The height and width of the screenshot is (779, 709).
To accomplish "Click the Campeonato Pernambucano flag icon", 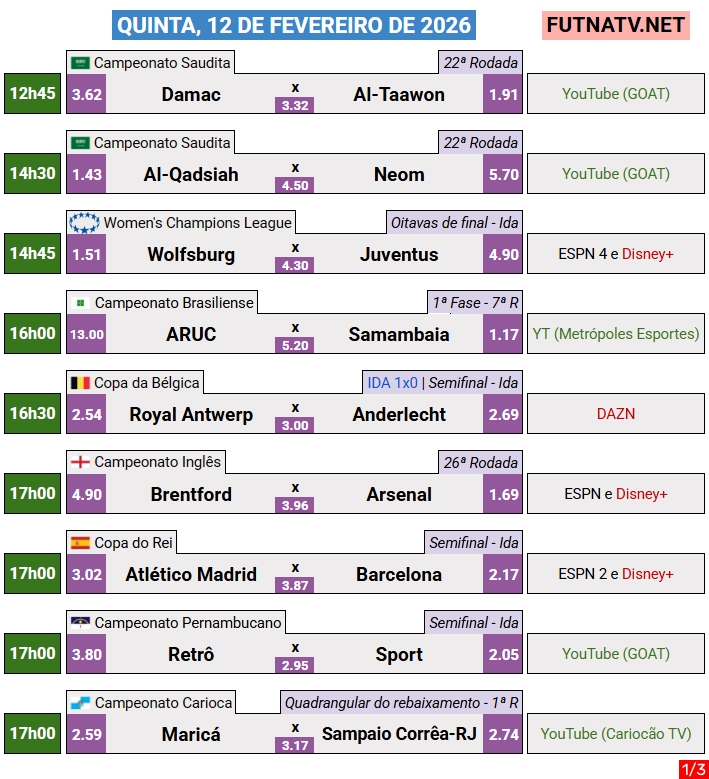I will coord(80,623).
